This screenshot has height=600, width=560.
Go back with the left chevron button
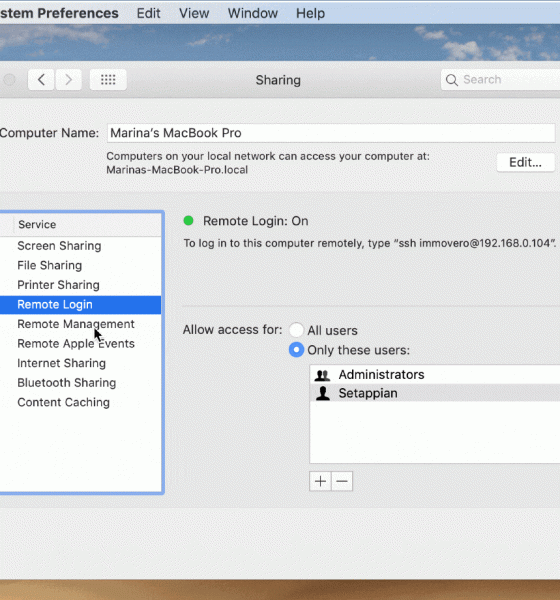[x=41, y=80]
